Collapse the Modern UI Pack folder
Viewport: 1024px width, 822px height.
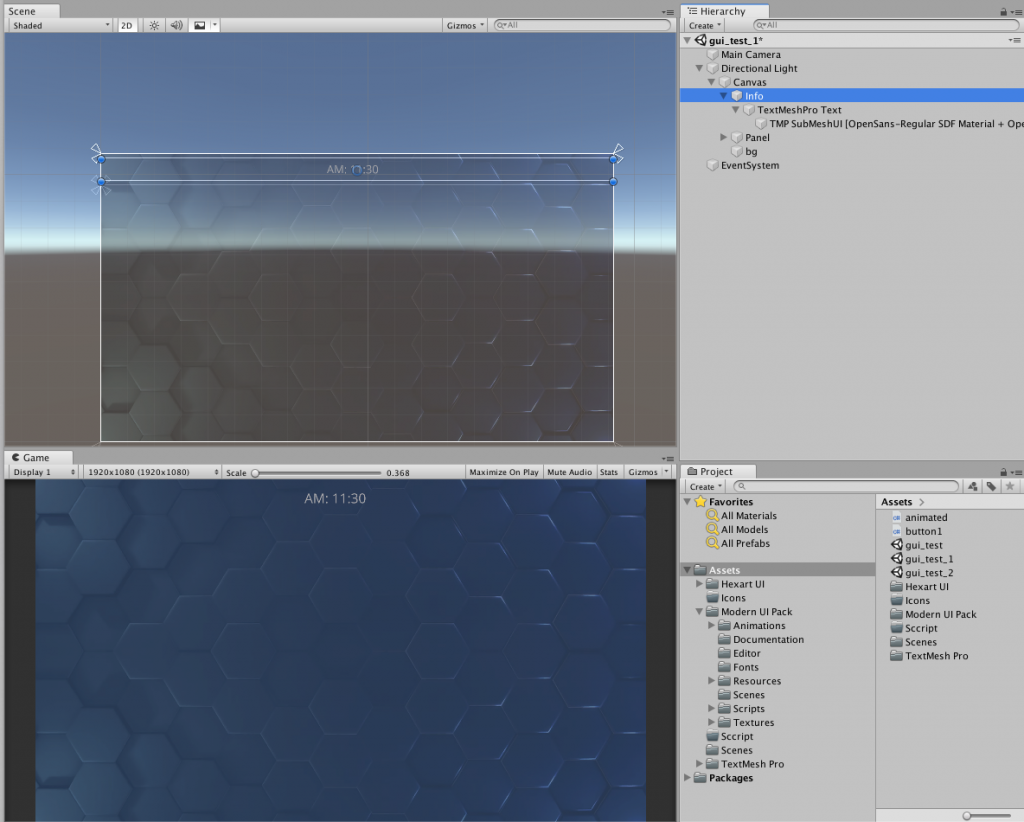pos(700,612)
